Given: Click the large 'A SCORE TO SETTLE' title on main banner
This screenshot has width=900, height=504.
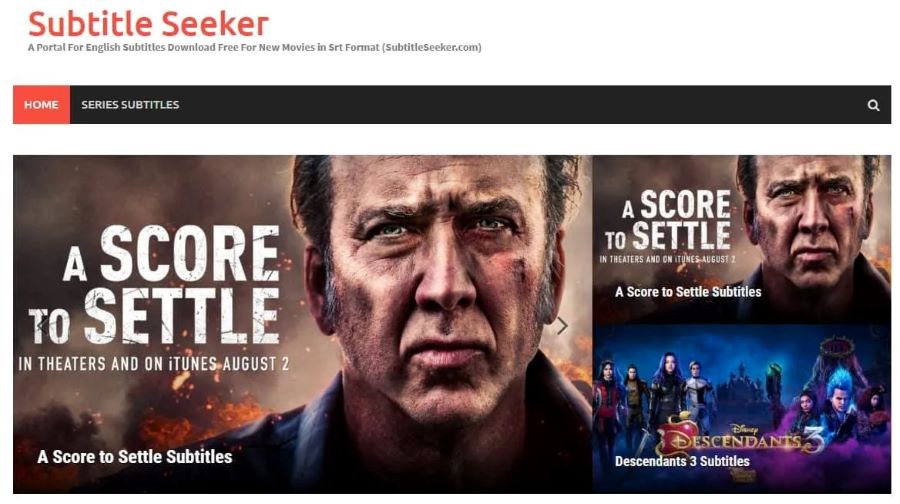Looking at the screenshot, I should click(x=155, y=285).
